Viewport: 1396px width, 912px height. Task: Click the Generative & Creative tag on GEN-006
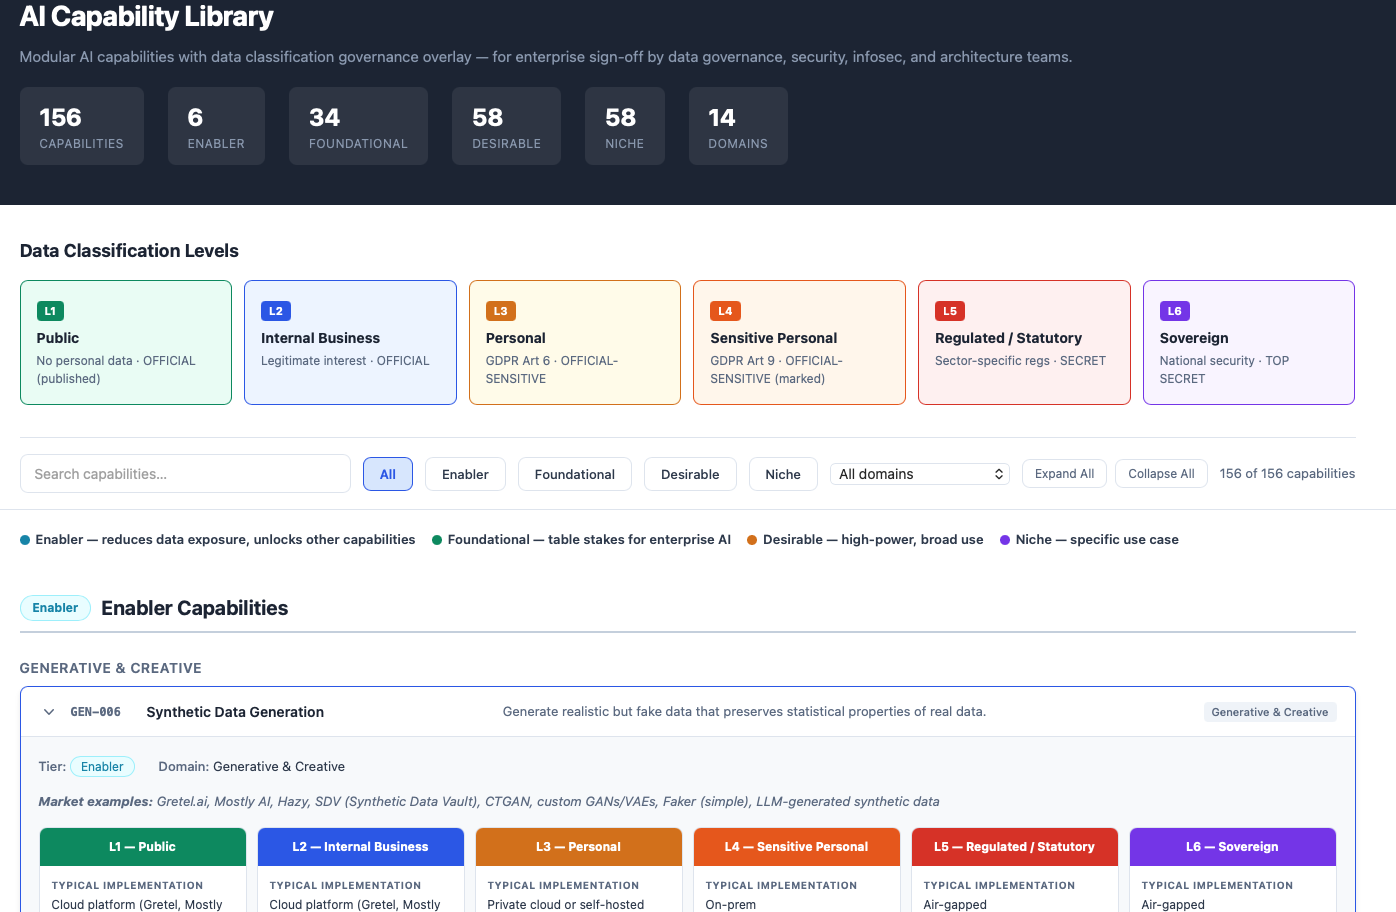1270,711
